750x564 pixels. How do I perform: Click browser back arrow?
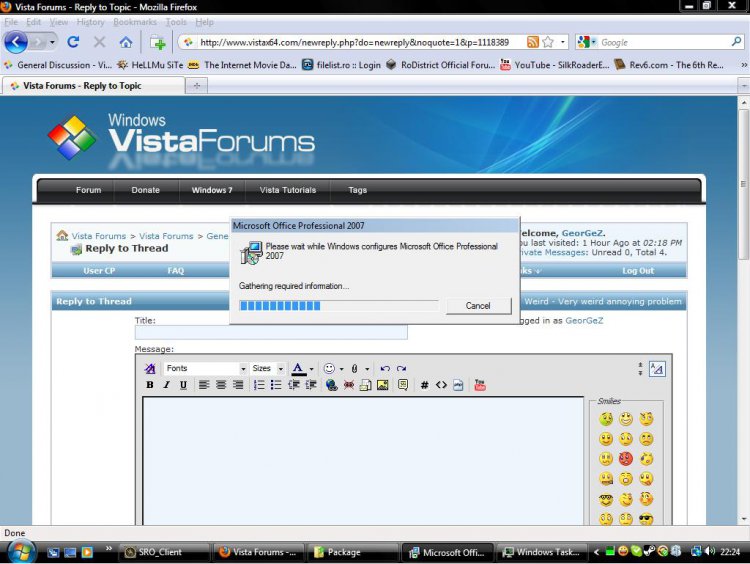click(16, 42)
